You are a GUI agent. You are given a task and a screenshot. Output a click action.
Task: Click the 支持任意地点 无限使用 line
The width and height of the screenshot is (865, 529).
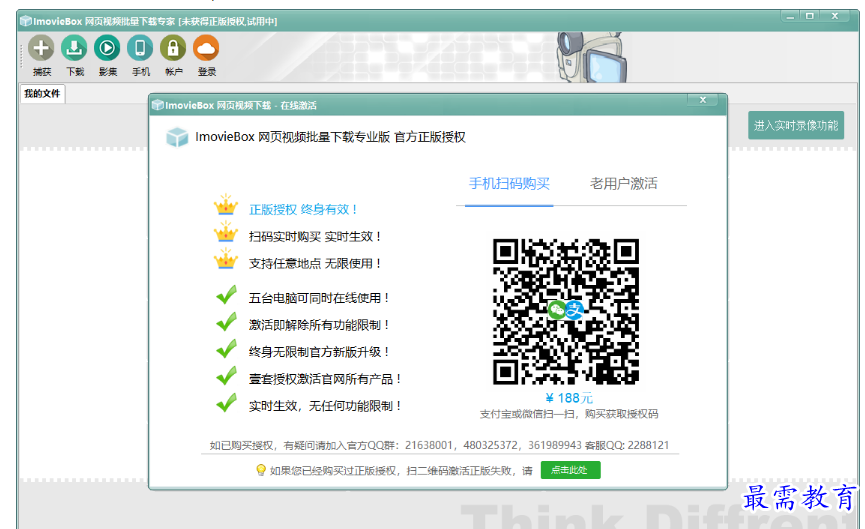(x=315, y=264)
